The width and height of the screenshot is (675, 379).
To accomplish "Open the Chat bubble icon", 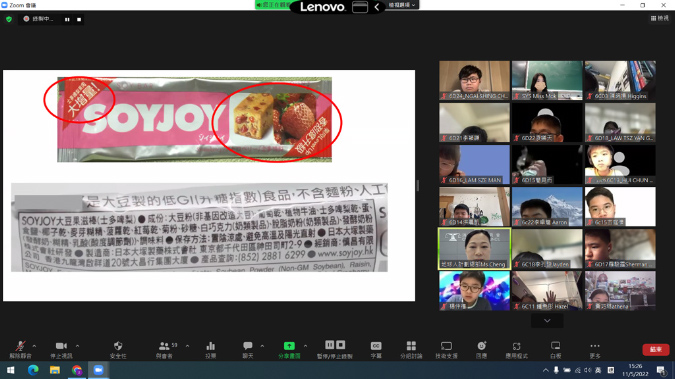I will [248, 349].
